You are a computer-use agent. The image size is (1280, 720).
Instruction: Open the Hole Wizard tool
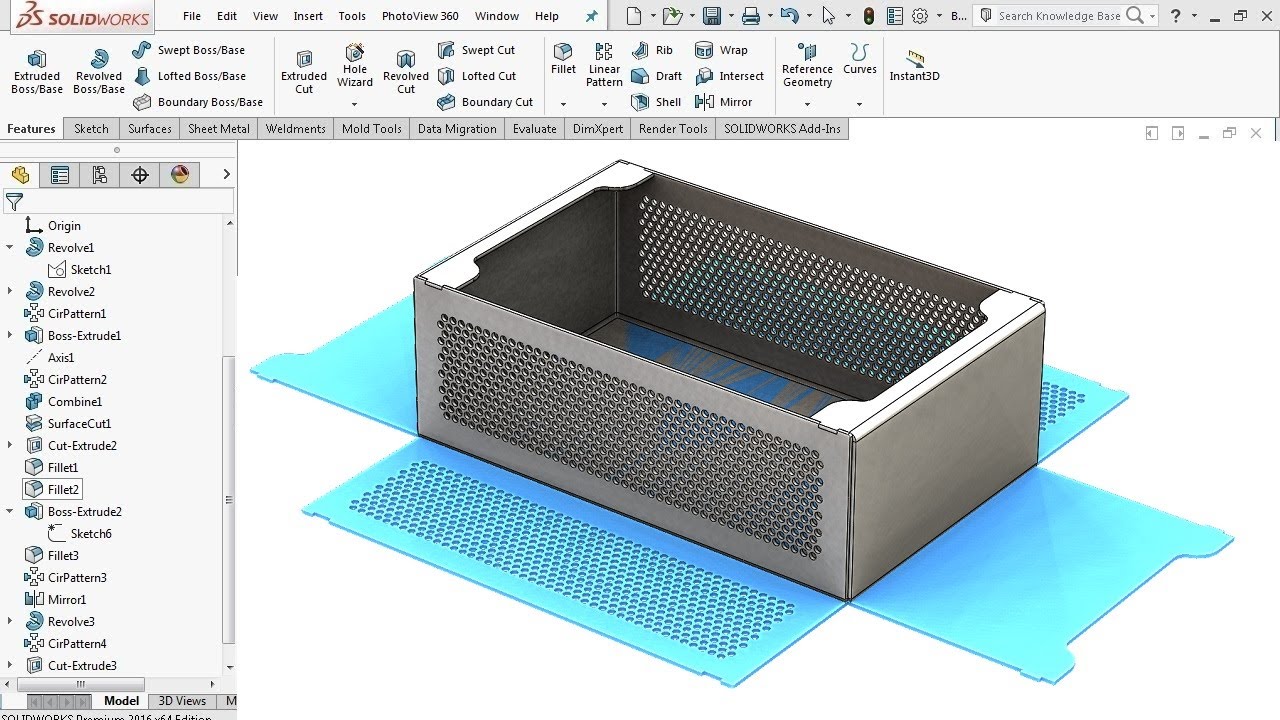point(355,66)
